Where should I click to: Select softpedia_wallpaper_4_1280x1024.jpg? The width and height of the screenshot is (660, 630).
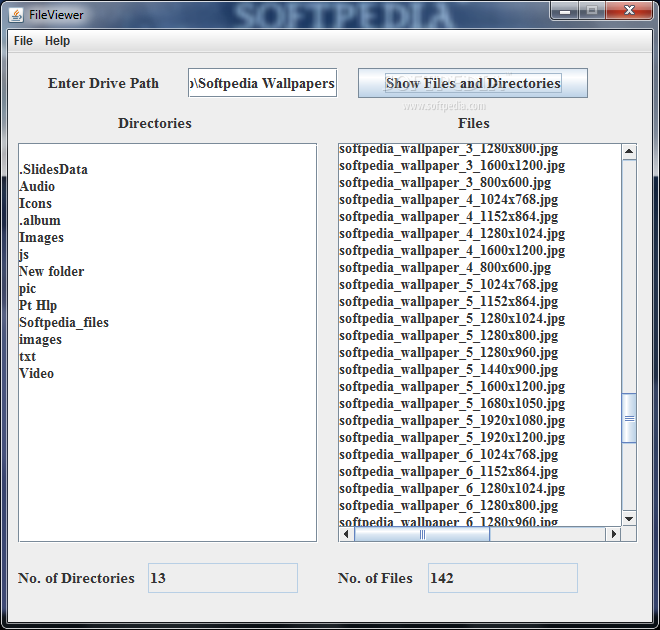coord(452,233)
